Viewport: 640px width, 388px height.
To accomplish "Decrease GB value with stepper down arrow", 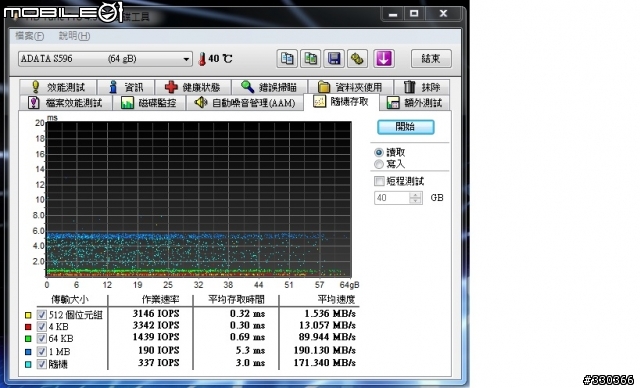I will coord(416,201).
